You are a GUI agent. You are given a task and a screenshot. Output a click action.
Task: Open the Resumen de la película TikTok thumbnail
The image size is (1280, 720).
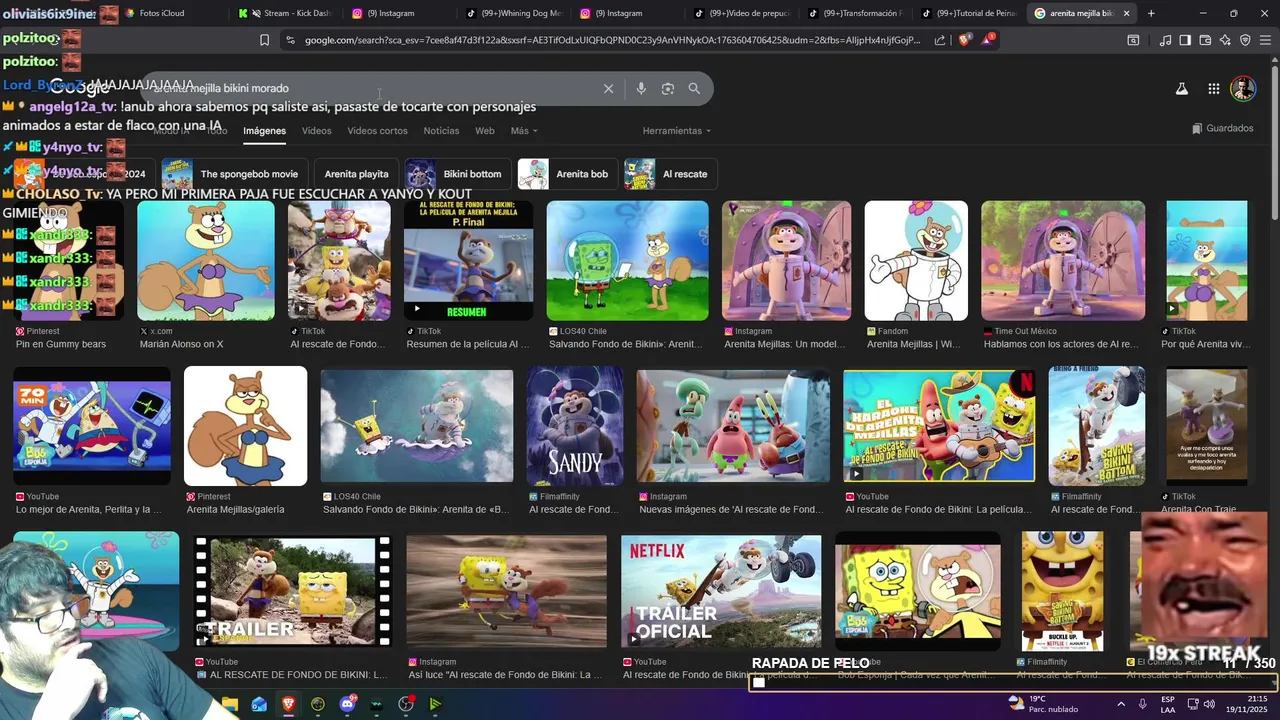[x=468, y=261]
